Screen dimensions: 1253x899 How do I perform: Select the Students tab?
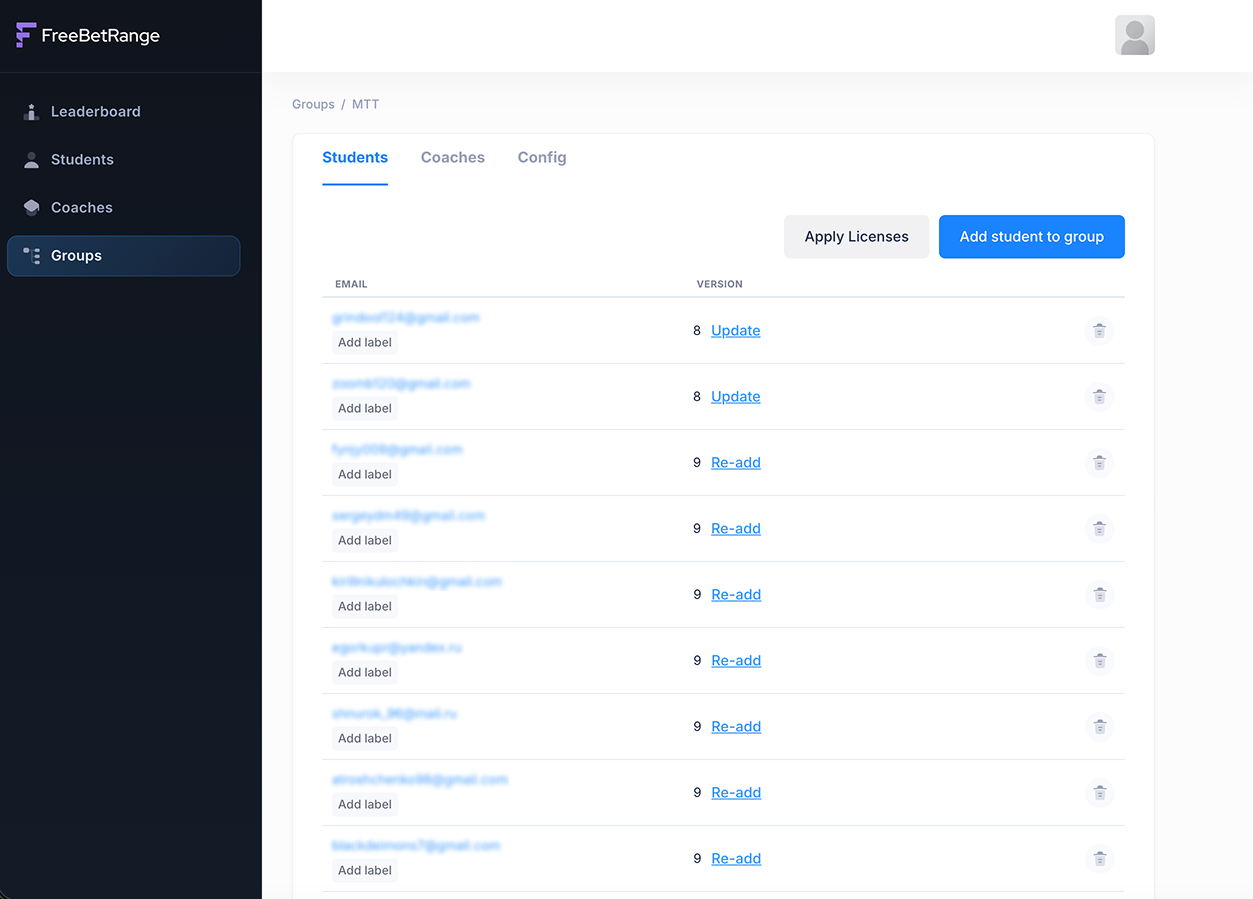click(x=355, y=157)
